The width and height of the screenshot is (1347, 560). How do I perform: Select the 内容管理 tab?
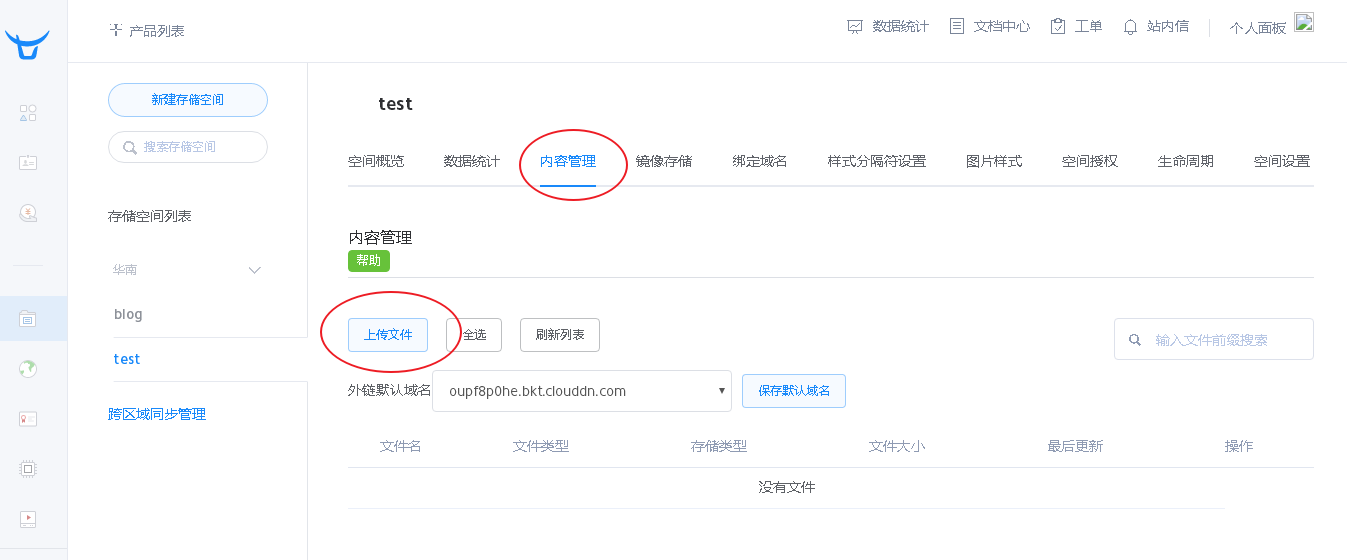pyautogui.click(x=568, y=161)
